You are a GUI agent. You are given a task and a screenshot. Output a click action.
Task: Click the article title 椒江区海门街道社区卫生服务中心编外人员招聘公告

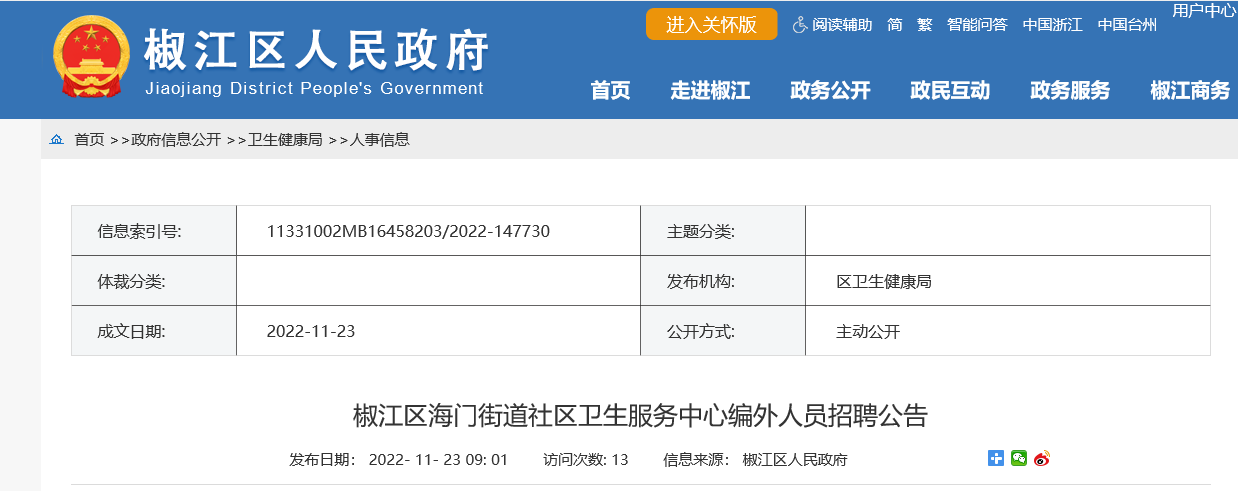point(641,415)
